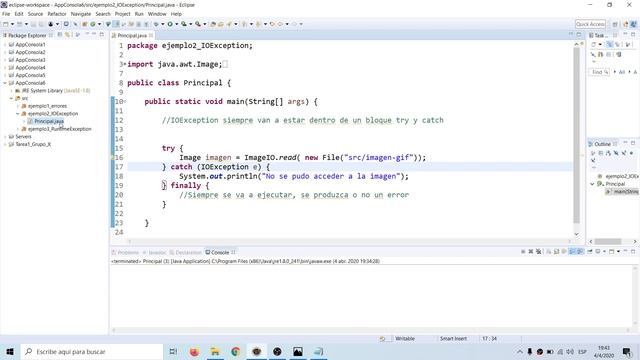This screenshot has width=640, height=360.
Task: Open Windows Start menu
Action: pos(10,351)
